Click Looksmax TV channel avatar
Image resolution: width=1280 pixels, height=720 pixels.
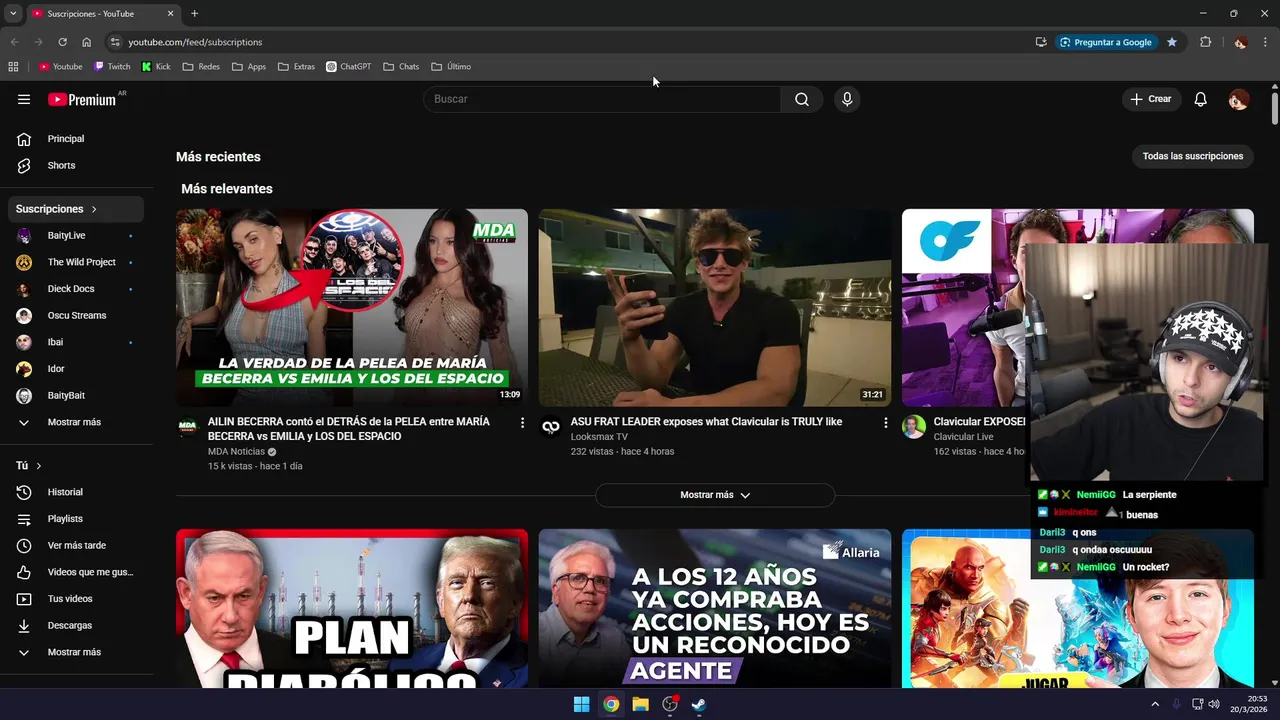(x=550, y=427)
